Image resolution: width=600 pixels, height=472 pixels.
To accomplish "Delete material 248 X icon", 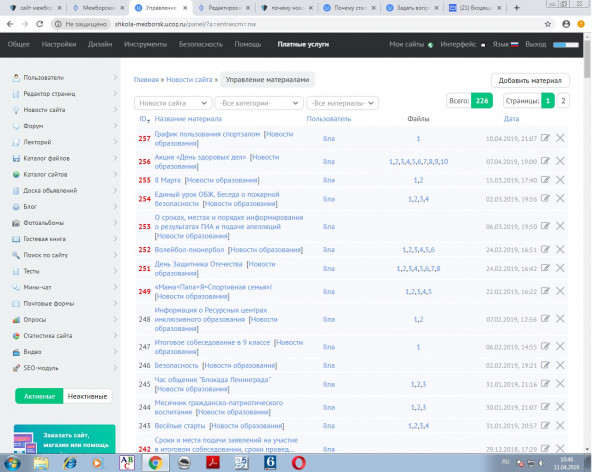I will click(x=560, y=318).
